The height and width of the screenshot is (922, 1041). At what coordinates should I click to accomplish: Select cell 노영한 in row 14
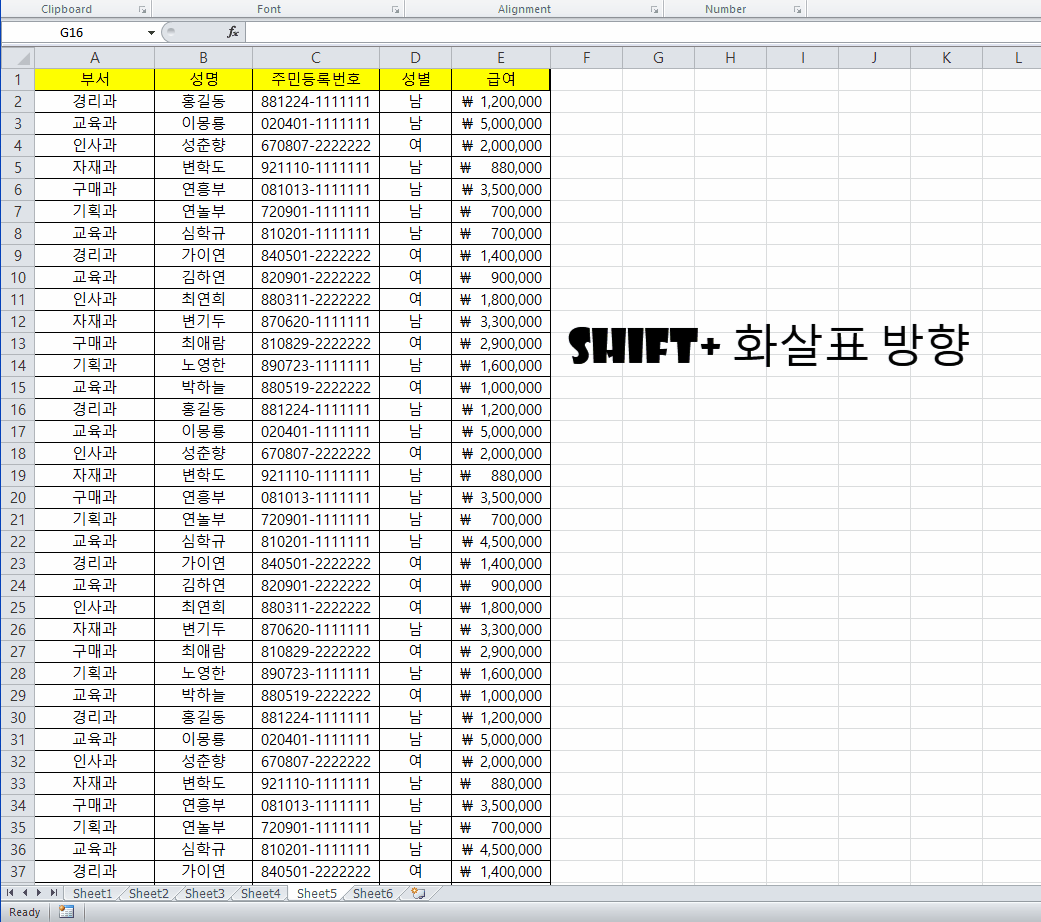(x=203, y=365)
